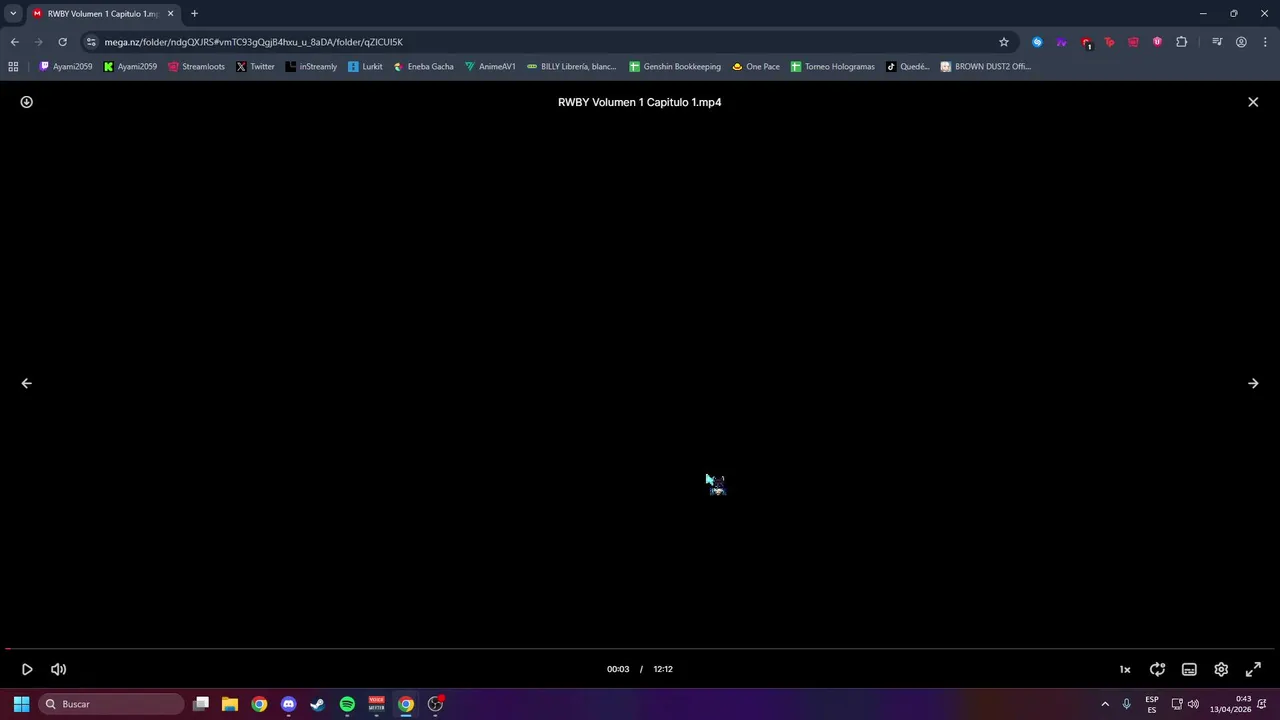Open the BROWN DUST2 bookmark
Viewport: 1280px width, 720px height.
point(986,67)
